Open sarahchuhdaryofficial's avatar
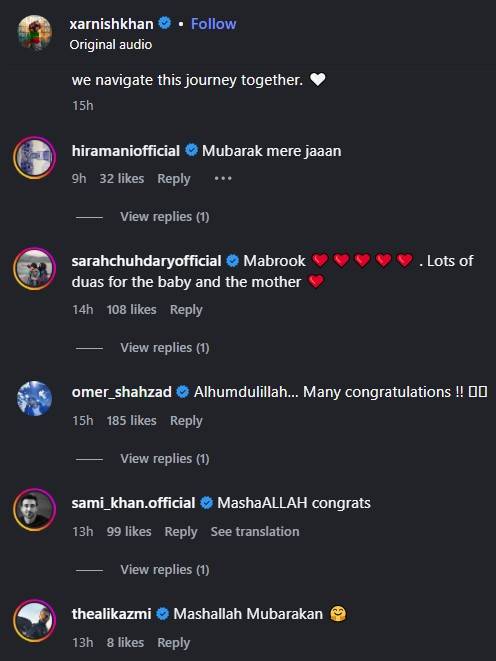This screenshot has height=661, width=496. click(x=35, y=269)
